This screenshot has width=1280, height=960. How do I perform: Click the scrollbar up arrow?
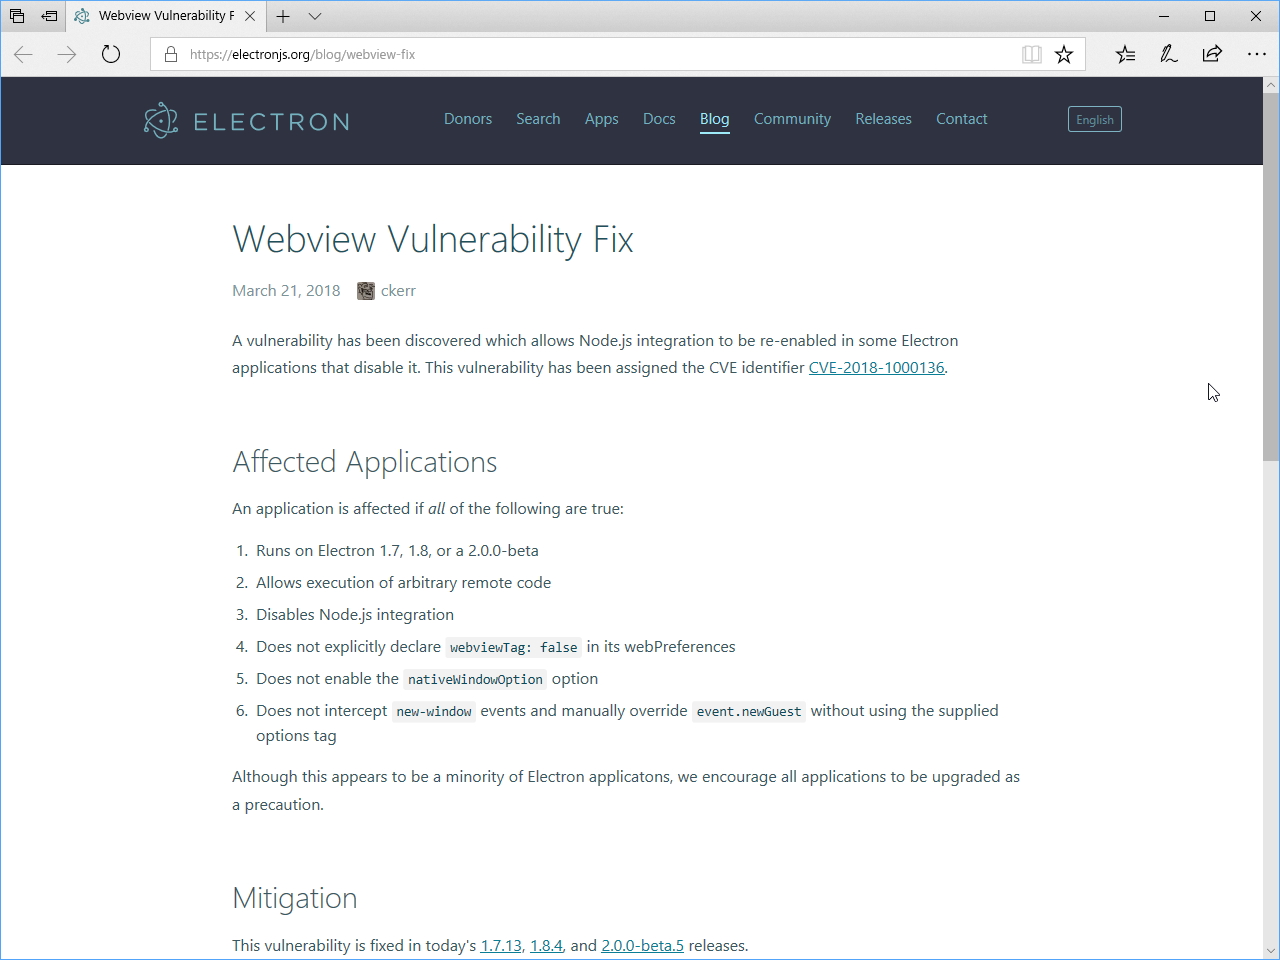pyautogui.click(x=1271, y=85)
